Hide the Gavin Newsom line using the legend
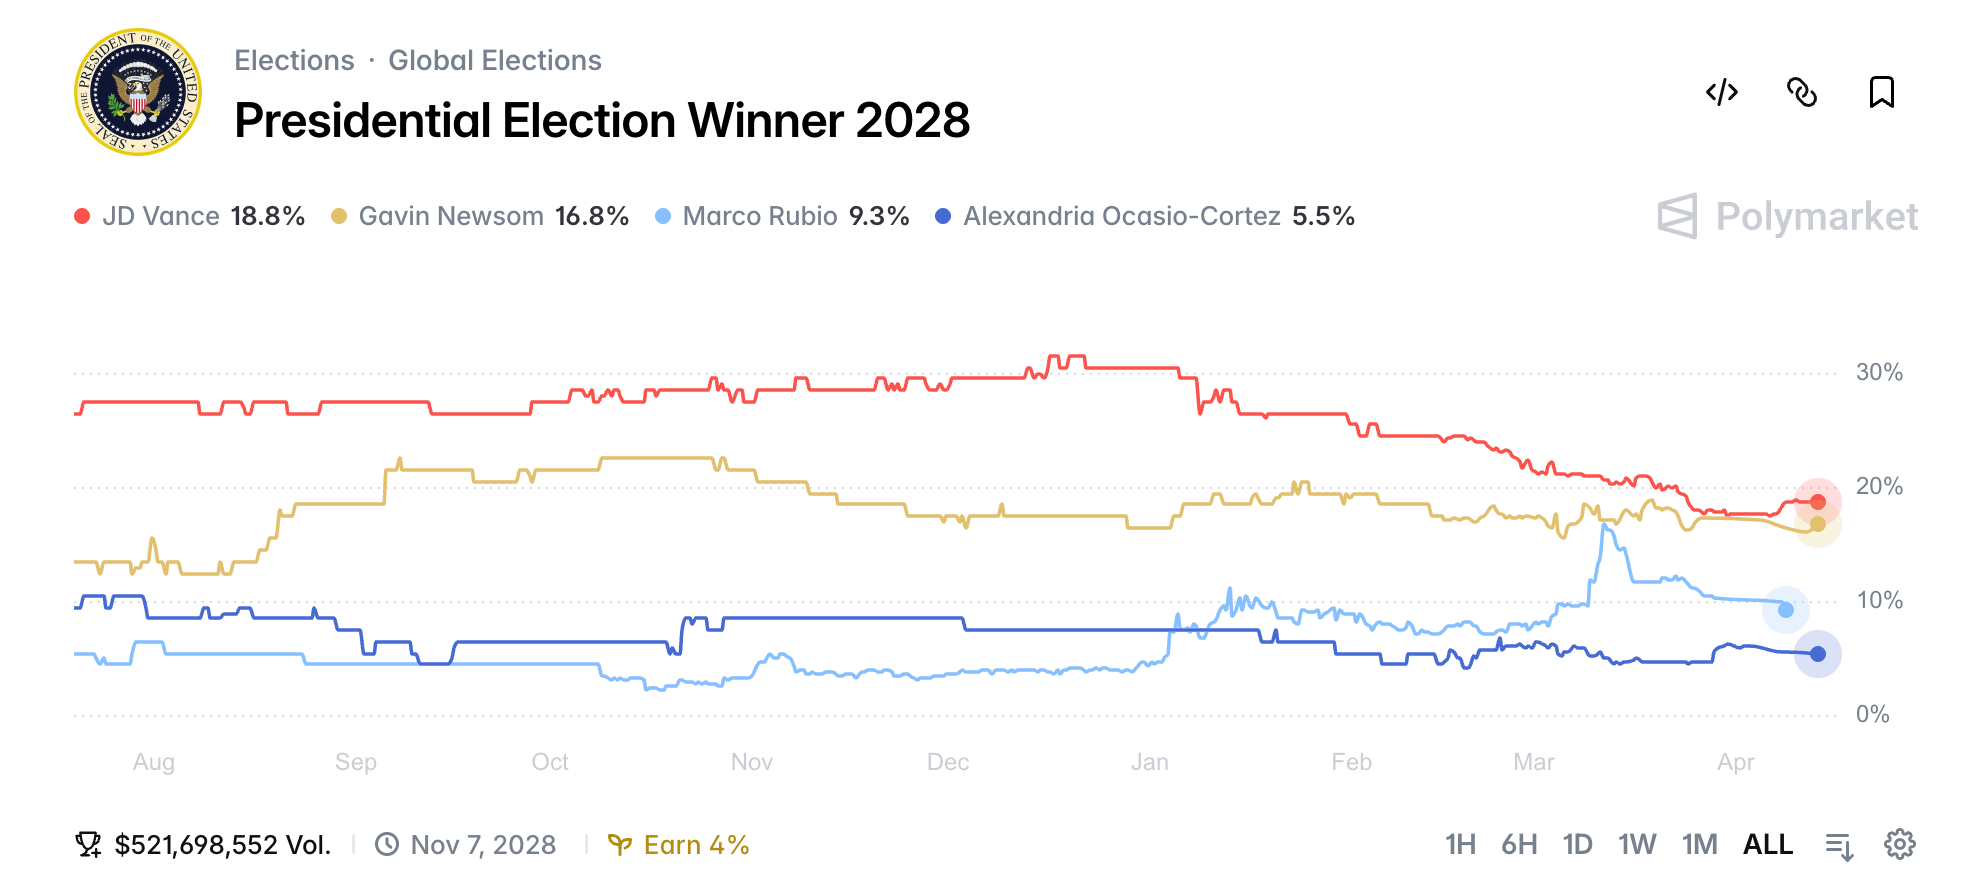Screen dimensions: 1970x890 coord(341,215)
